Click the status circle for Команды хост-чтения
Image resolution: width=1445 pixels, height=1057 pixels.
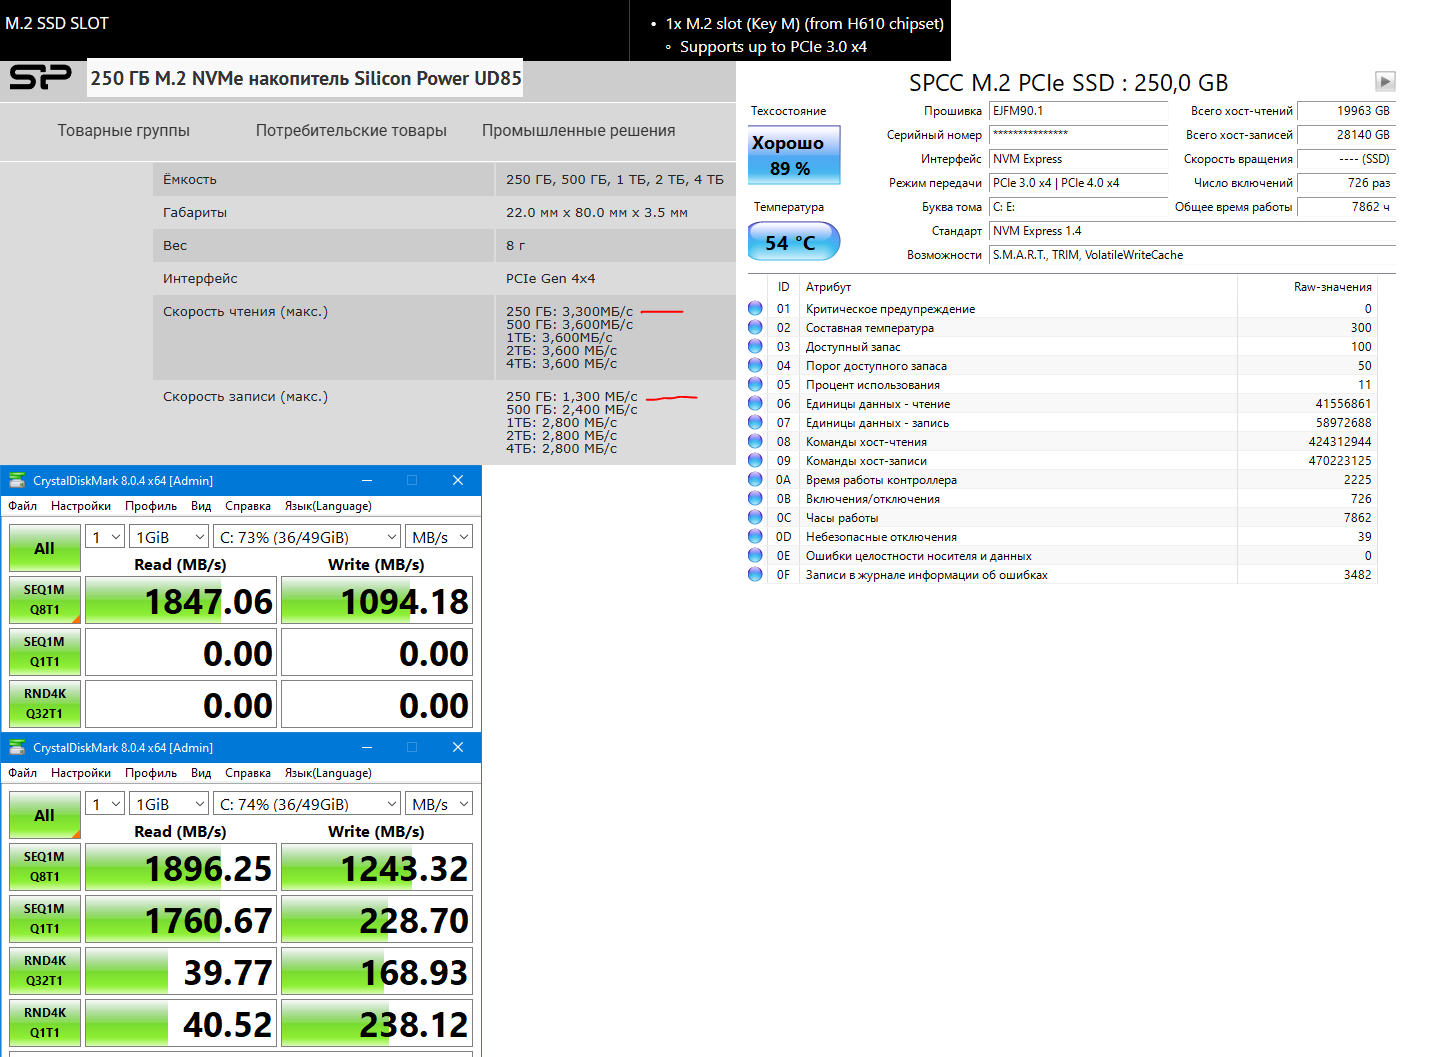[x=755, y=441]
